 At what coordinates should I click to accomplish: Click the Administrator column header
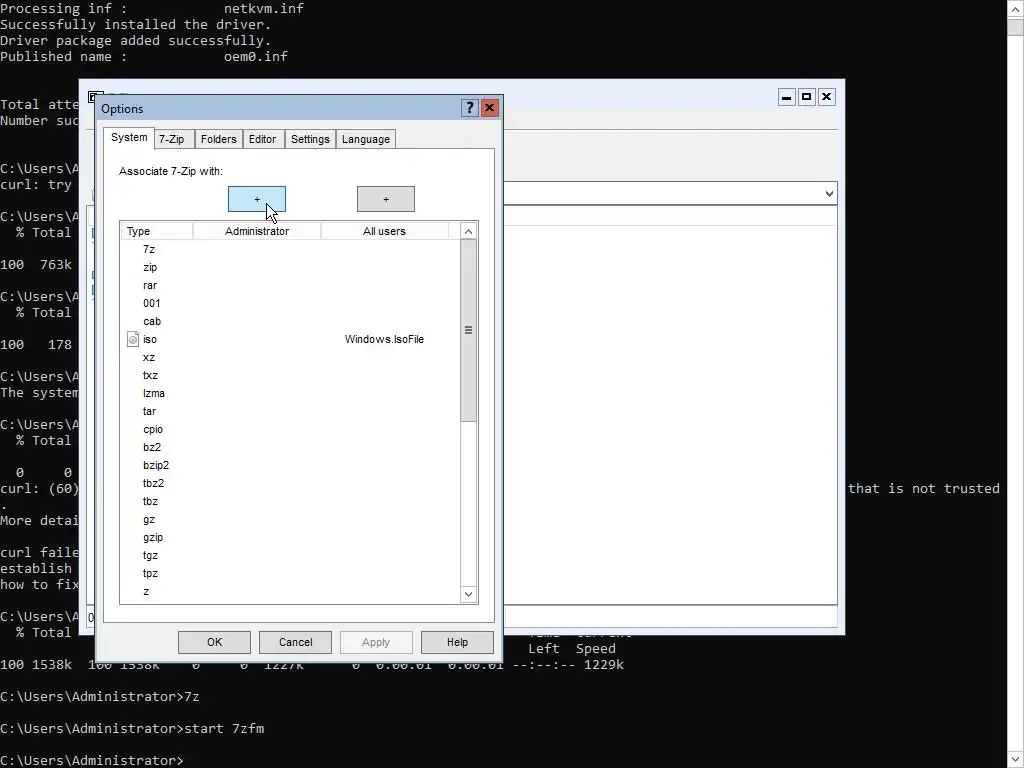[x=257, y=231]
